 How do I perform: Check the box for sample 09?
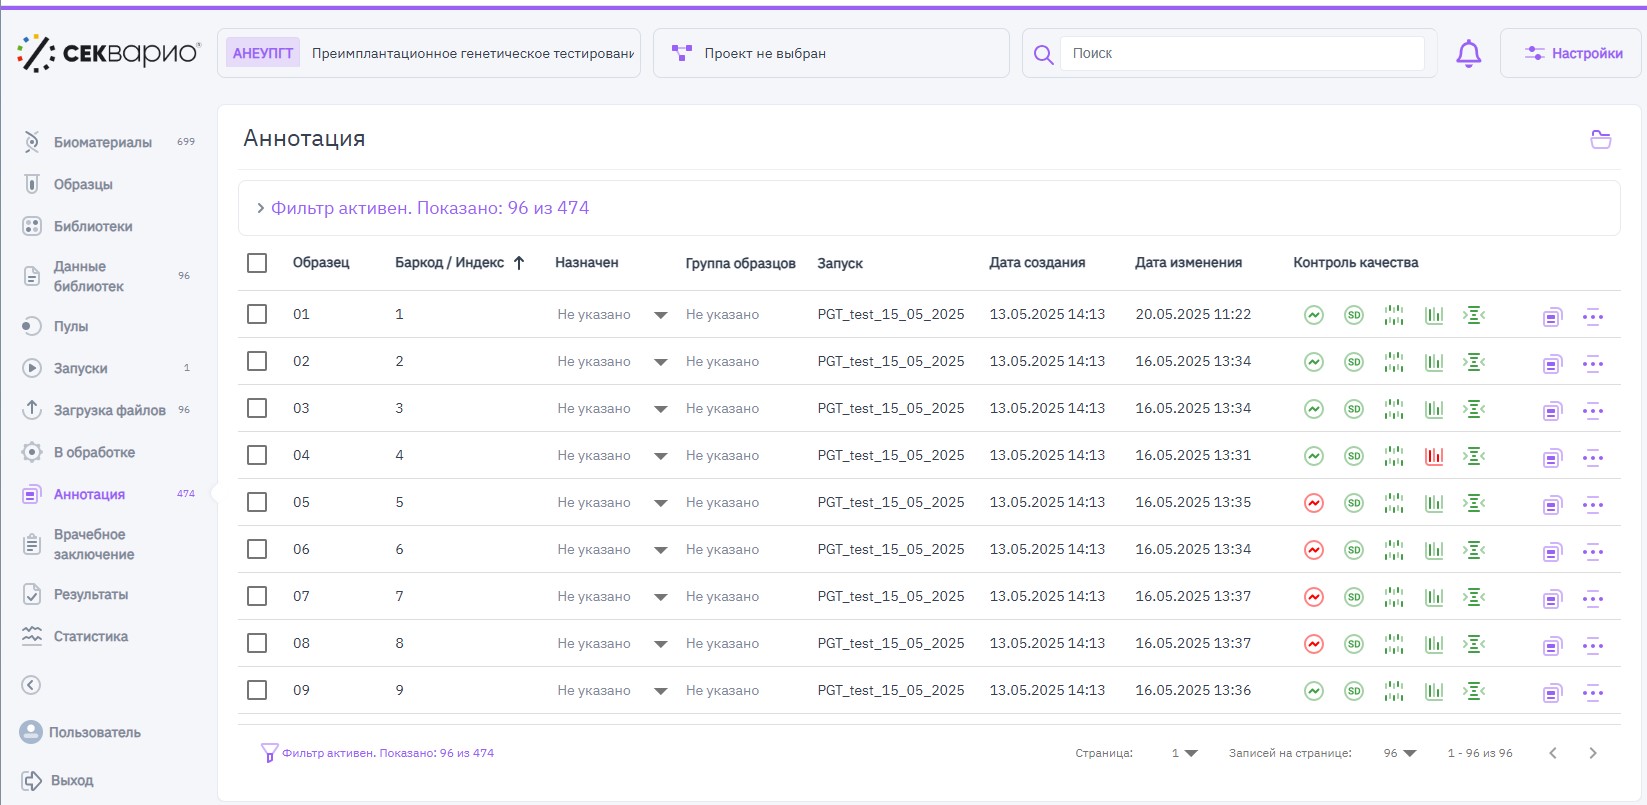(257, 690)
